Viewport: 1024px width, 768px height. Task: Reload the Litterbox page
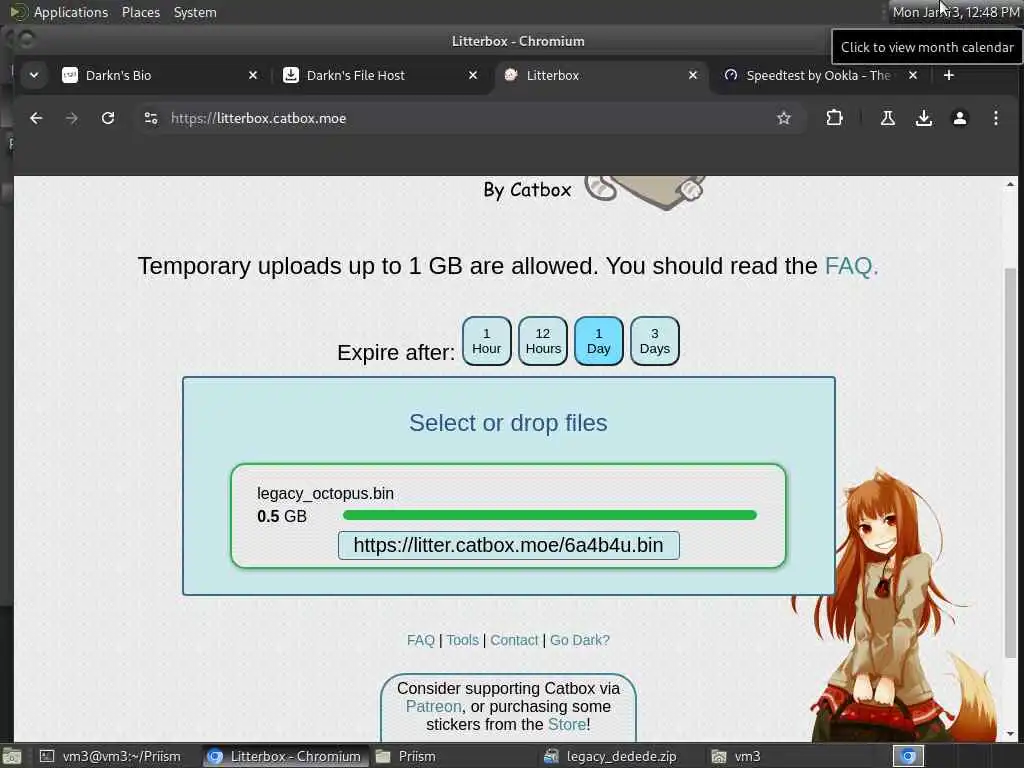[x=108, y=118]
